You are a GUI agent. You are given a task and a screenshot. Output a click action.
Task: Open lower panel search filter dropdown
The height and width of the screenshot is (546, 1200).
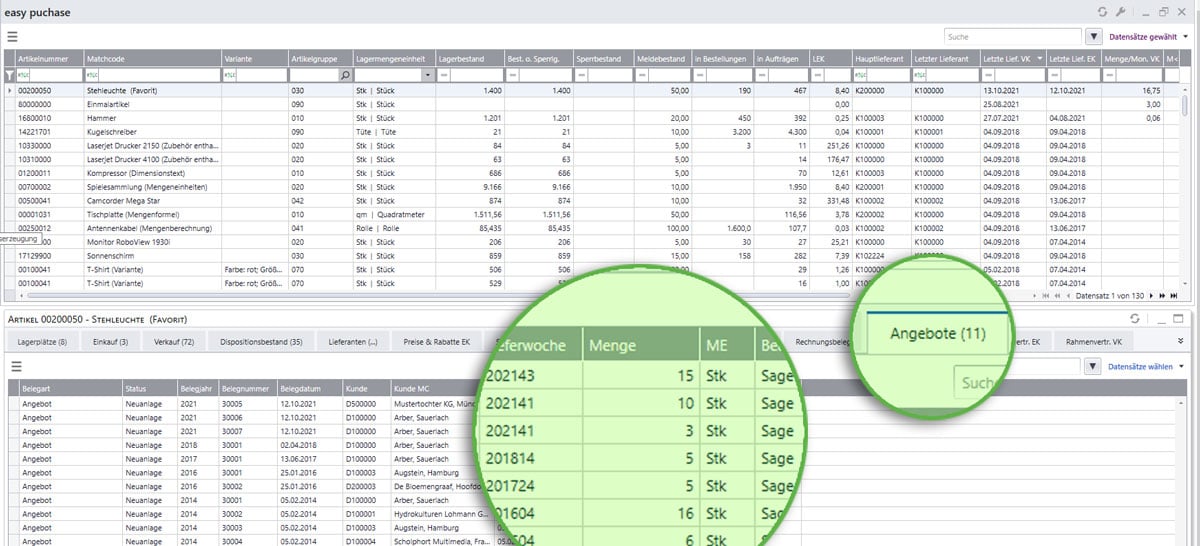point(1094,367)
